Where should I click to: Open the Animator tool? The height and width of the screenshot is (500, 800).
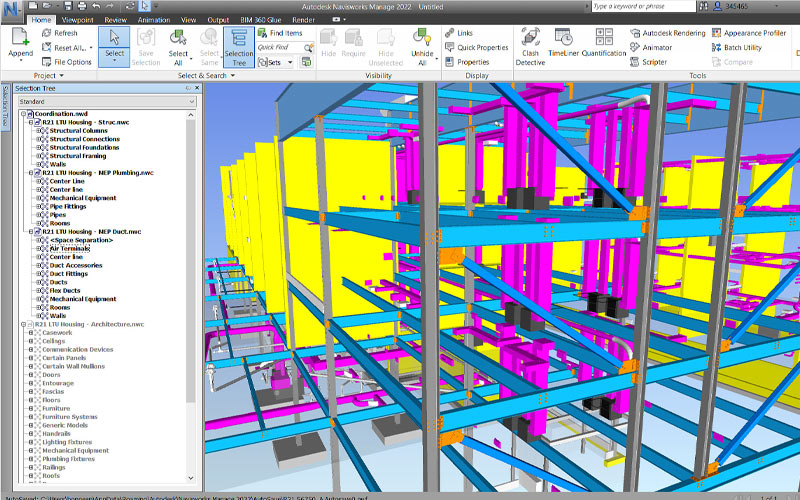(651, 47)
